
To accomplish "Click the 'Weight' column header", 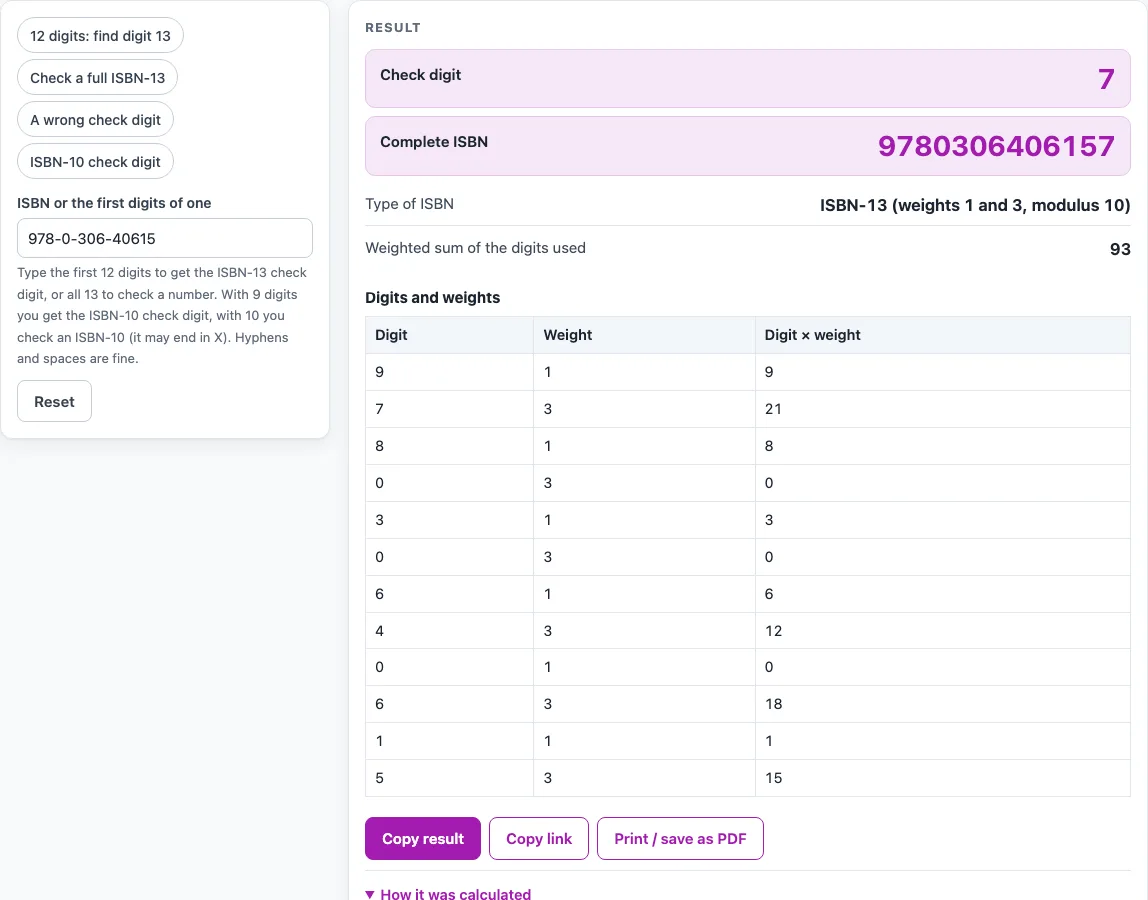I will (x=567, y=335).
